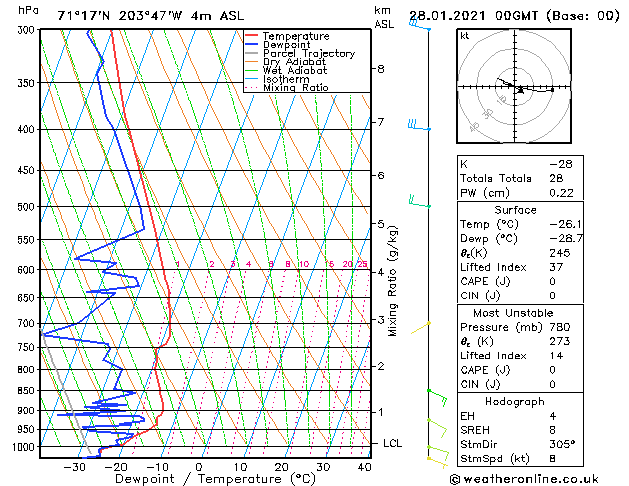Click the -30 temperature axis label
The height and width of the screenshot is (486, 629).
[75, 467]
